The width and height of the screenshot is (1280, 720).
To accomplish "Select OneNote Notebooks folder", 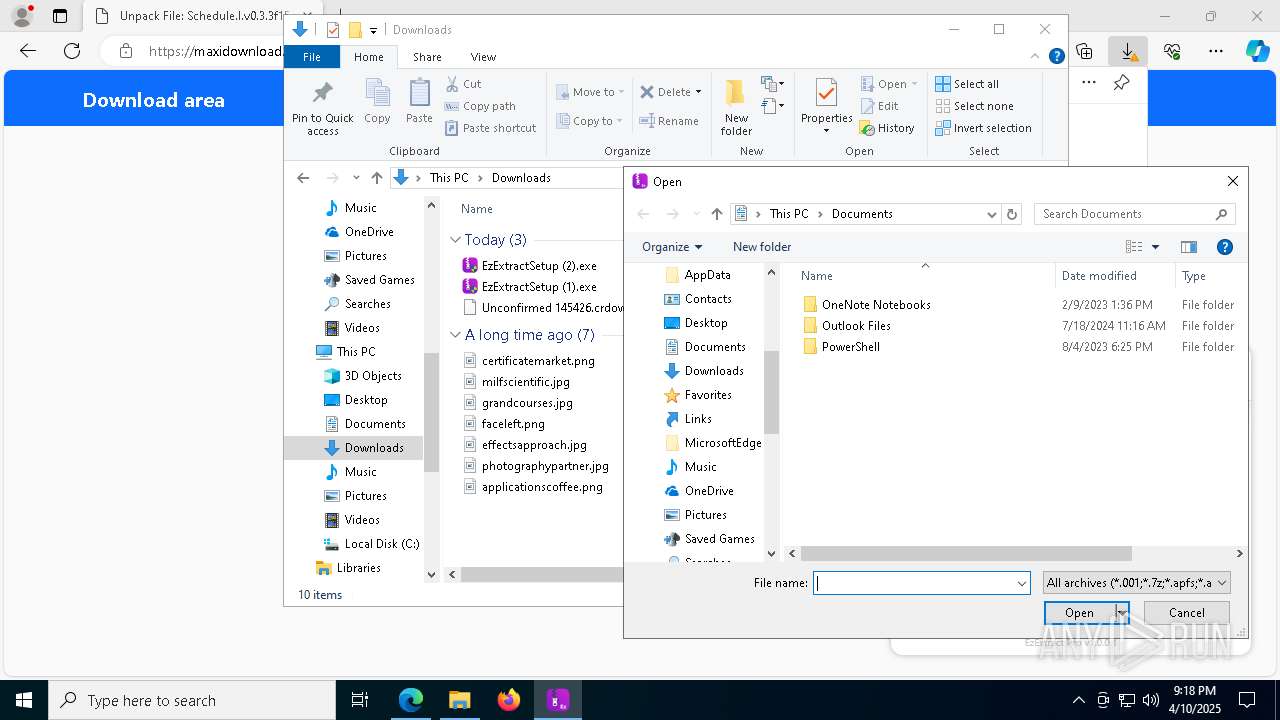I will [876, 305].
